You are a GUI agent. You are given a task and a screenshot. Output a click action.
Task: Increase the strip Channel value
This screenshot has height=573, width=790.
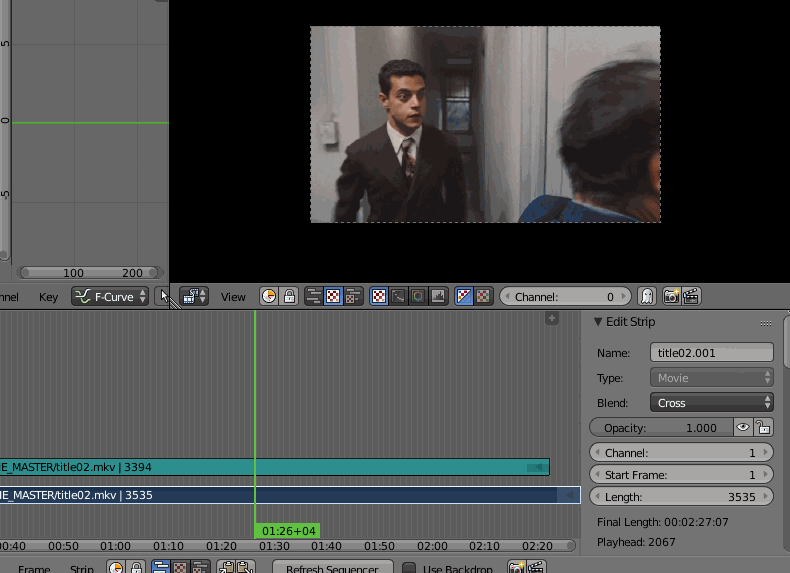(766, 453)
